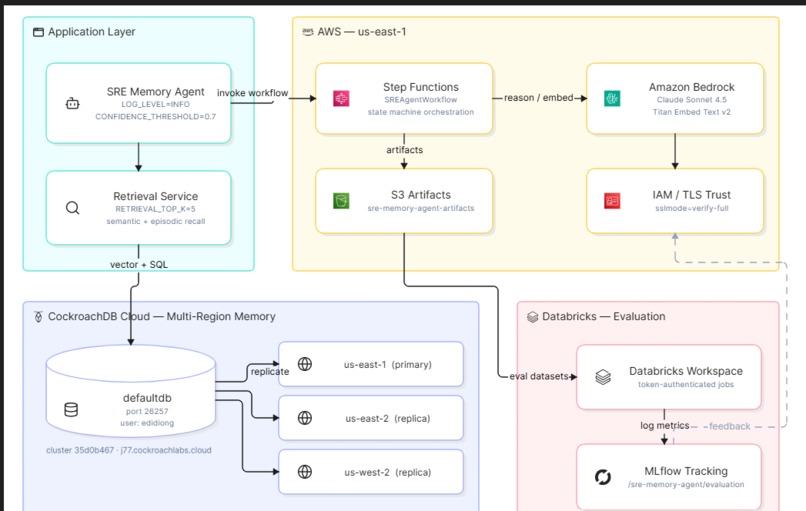Click the AWS logo beside us-east-1 title
This screenshot has height=511, width=806.
coord(308,32)
